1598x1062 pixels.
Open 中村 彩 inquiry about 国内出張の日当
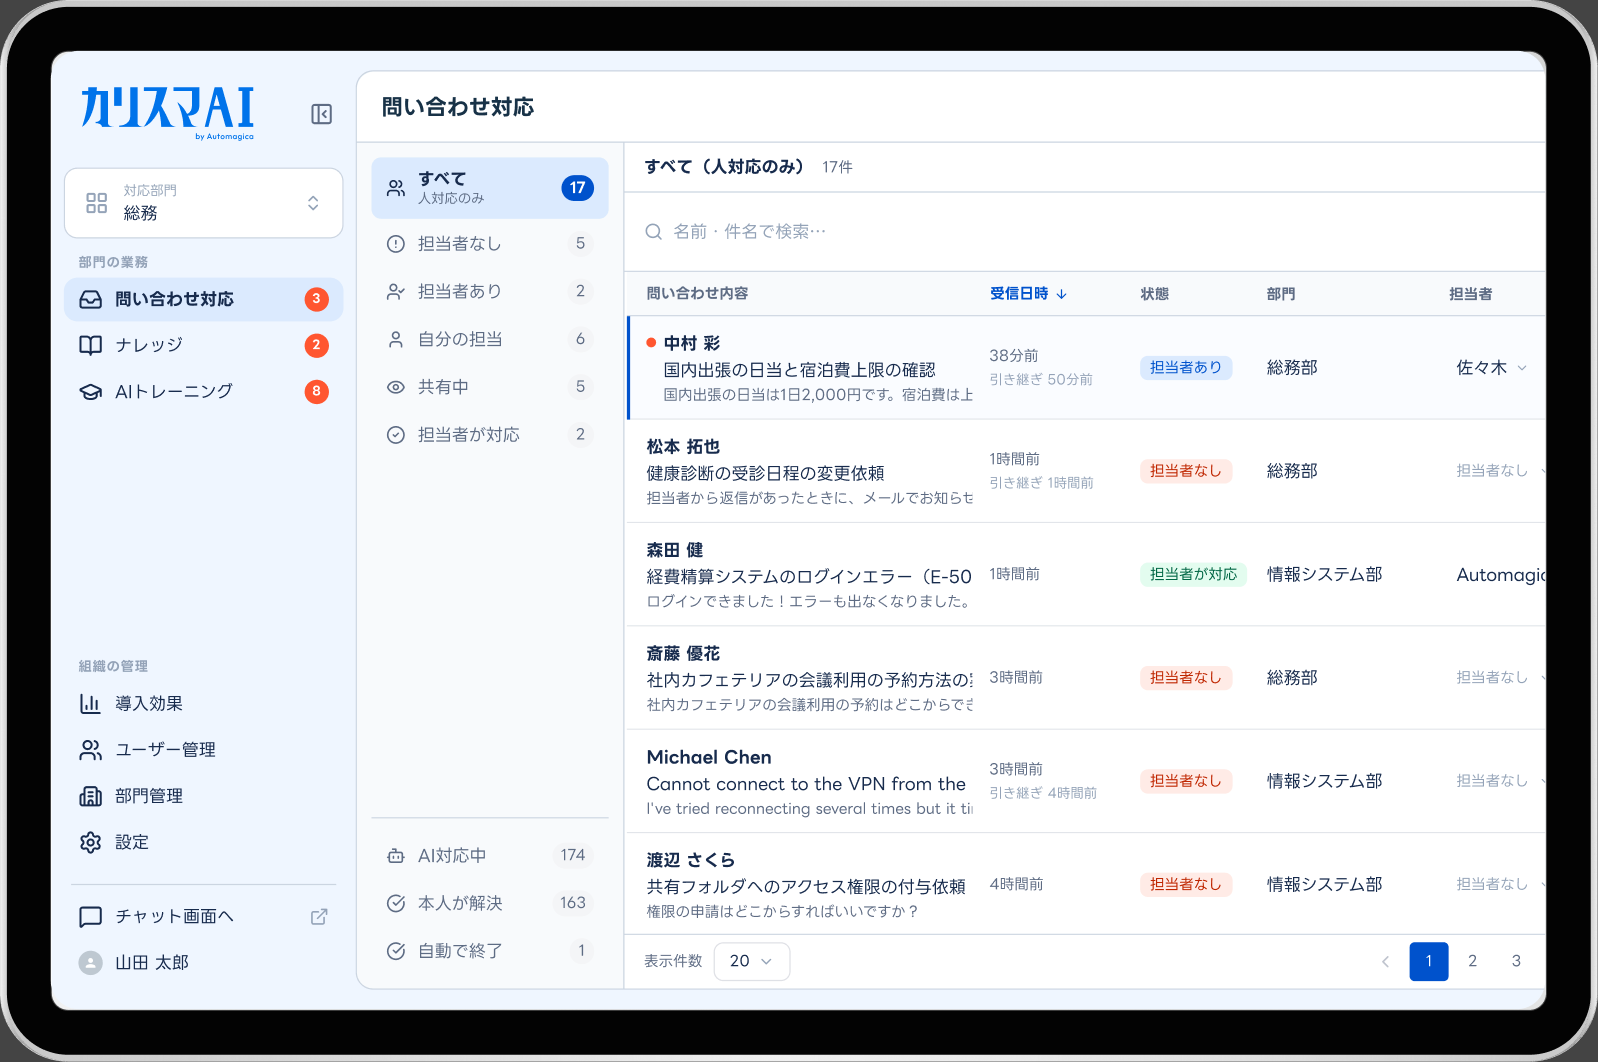click(1085, 368)
